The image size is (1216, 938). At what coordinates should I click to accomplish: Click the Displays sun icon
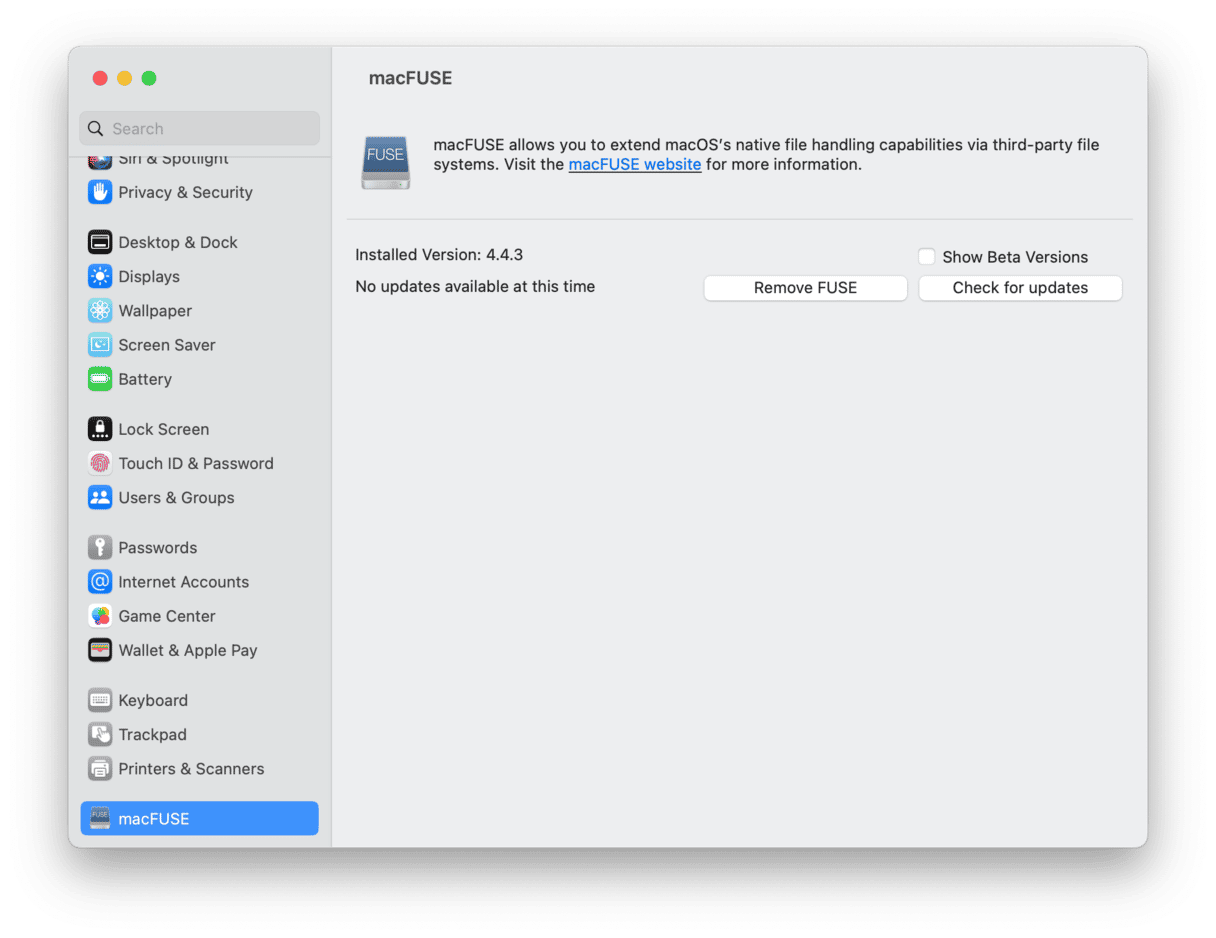(100, 276)
